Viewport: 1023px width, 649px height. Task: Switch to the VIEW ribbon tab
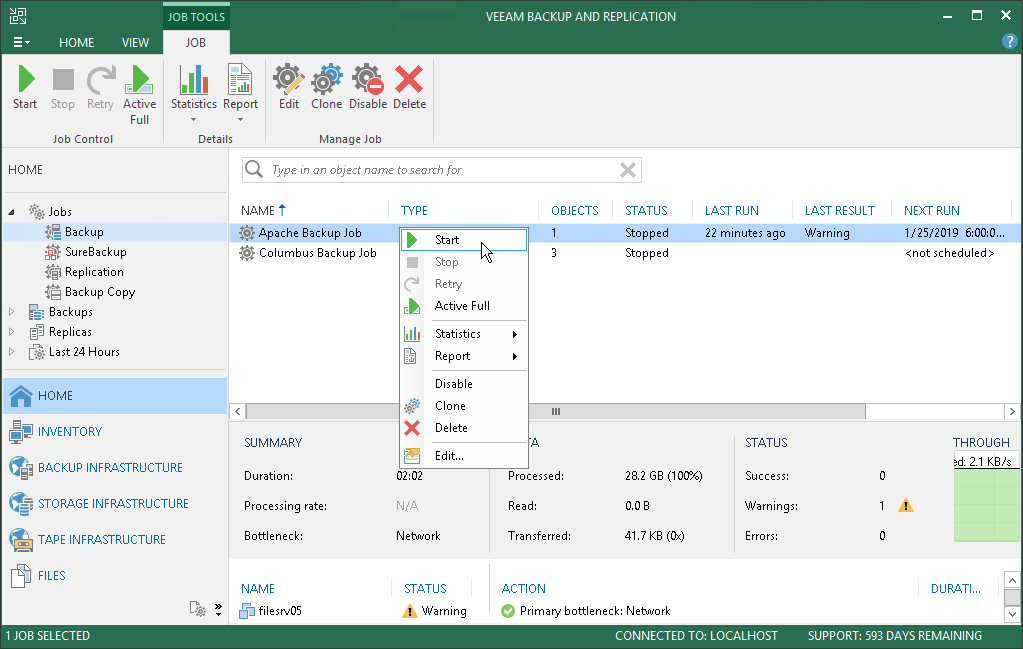pos(135,42)
